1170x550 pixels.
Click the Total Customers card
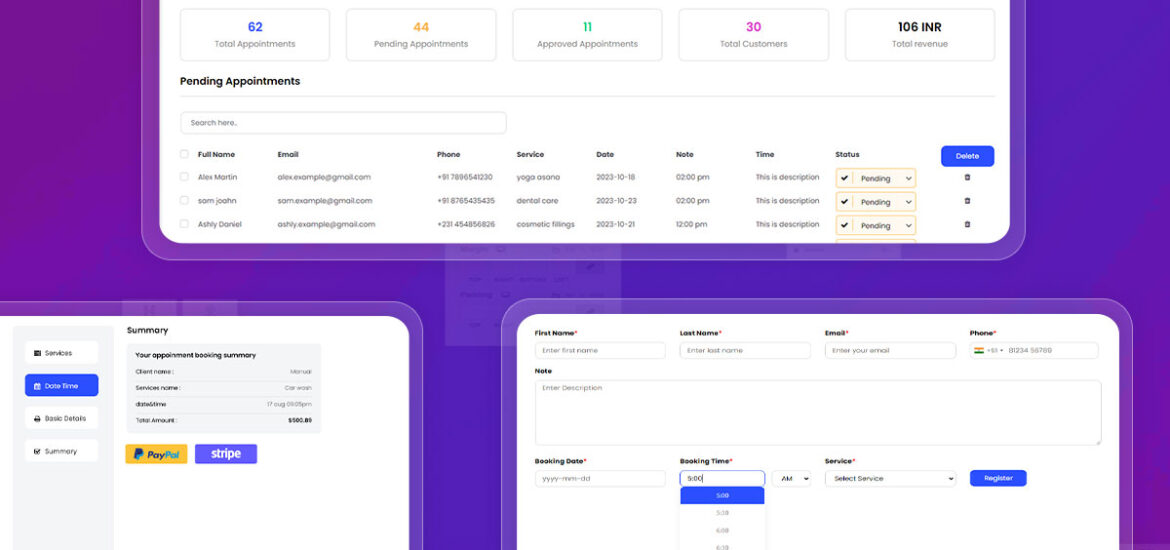click(754, 35)
